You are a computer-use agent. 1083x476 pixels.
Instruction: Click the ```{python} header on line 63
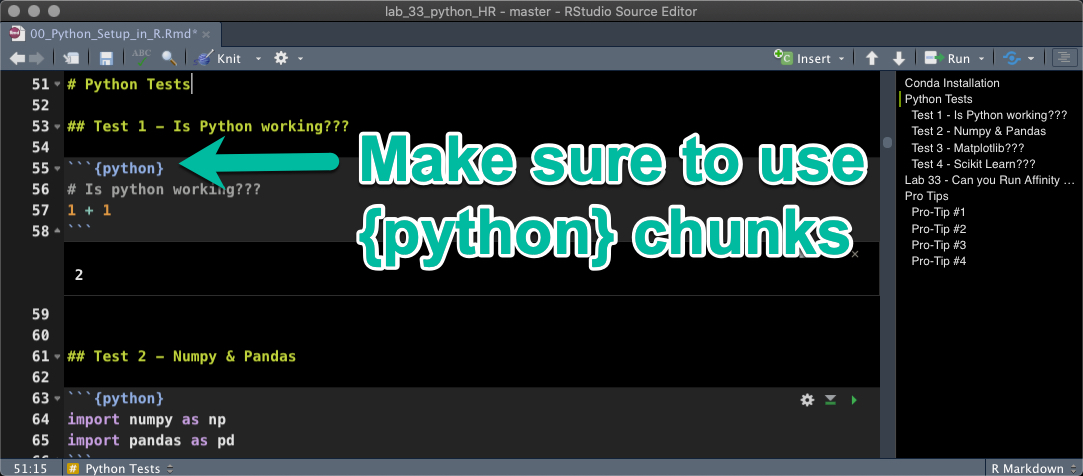coord(115,399)
